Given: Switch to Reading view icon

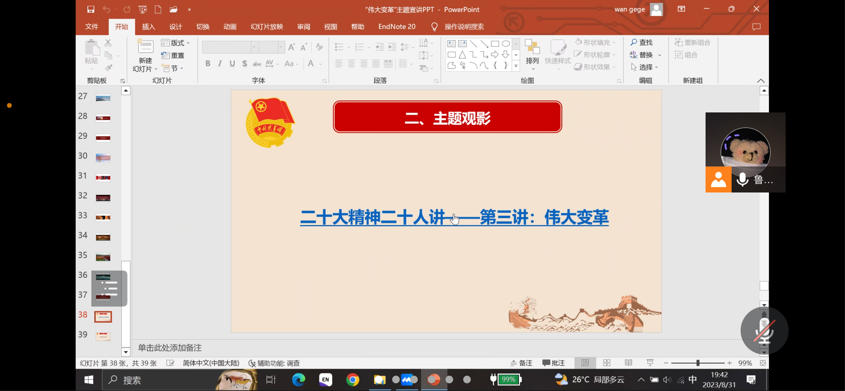Looking at the screenshot, I should pos(628,363).
